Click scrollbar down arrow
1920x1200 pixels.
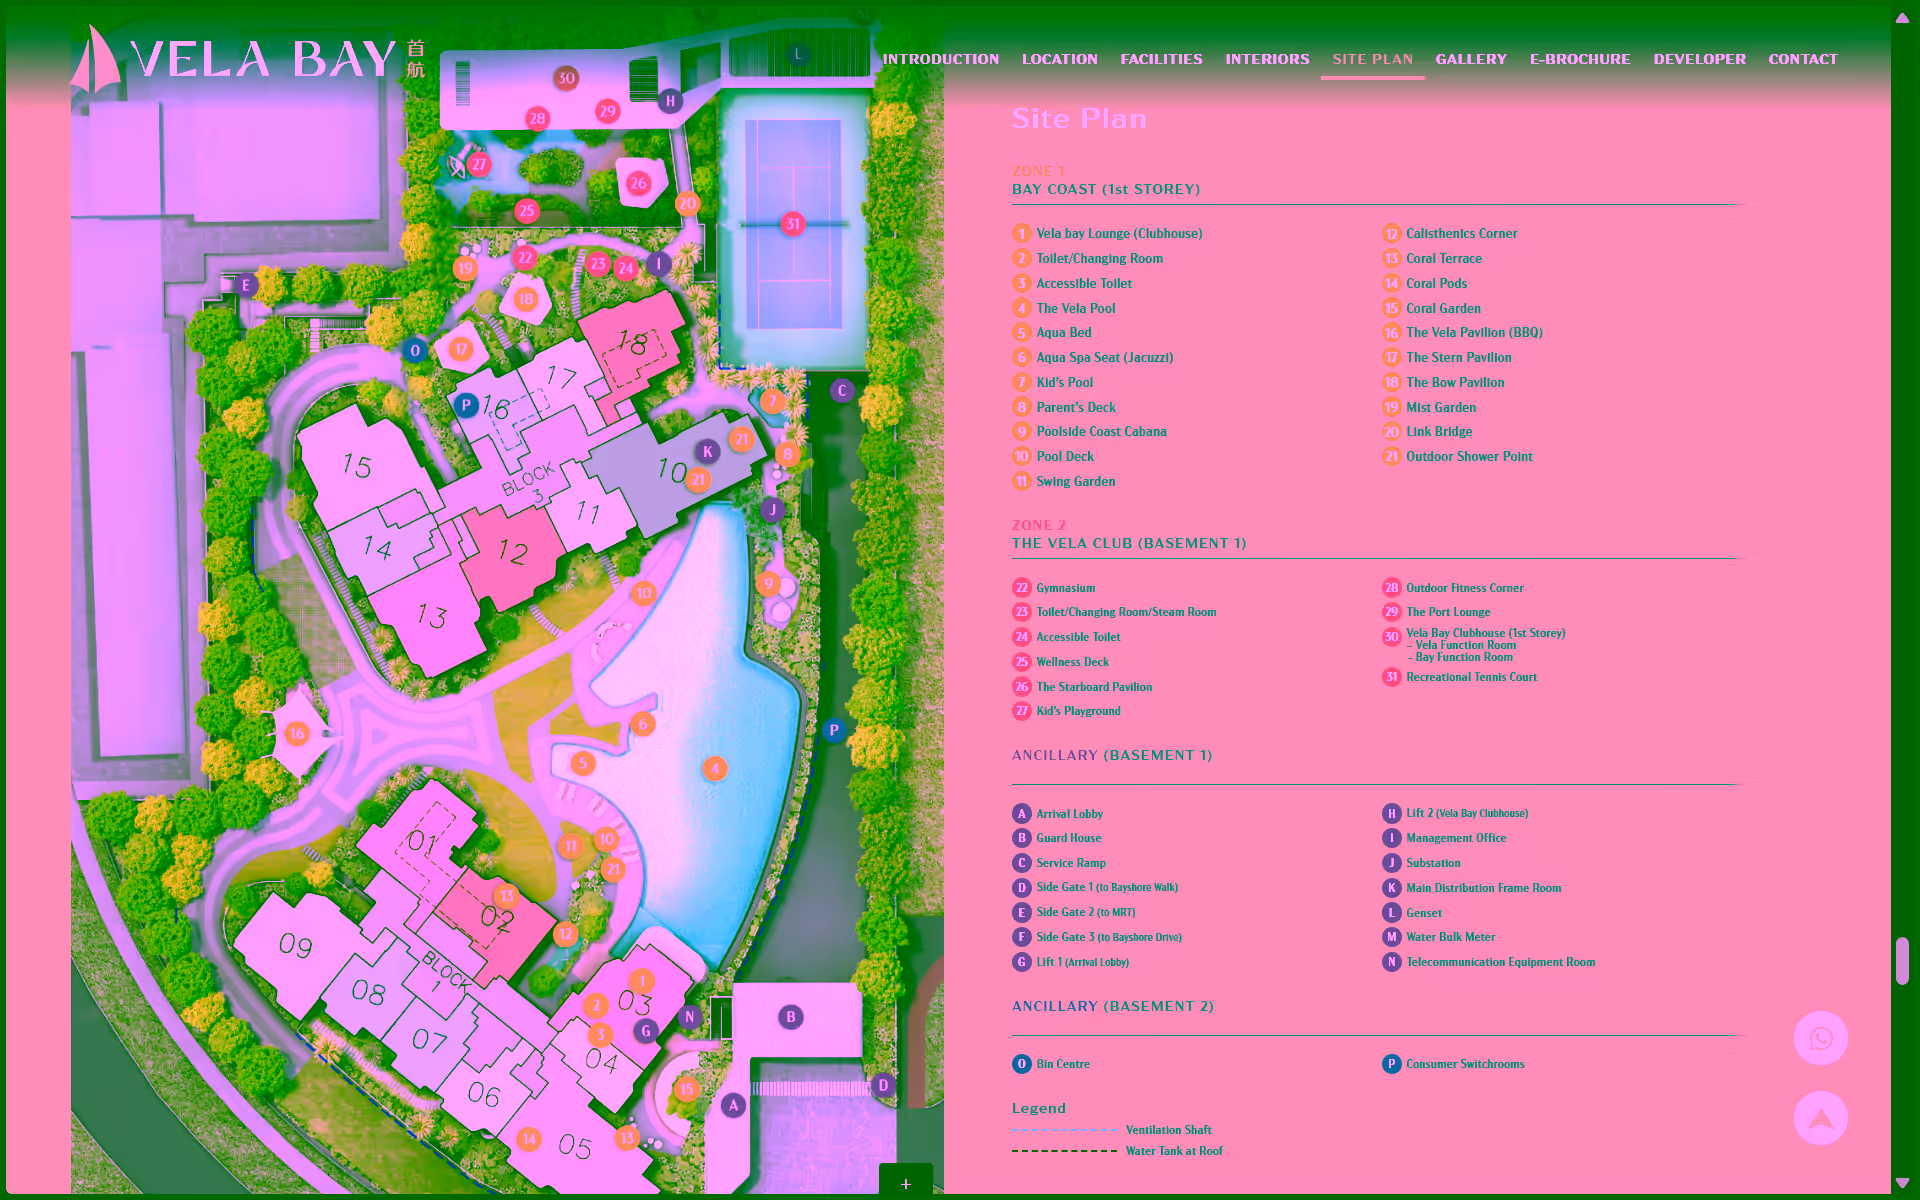tap(1902, 1184)
